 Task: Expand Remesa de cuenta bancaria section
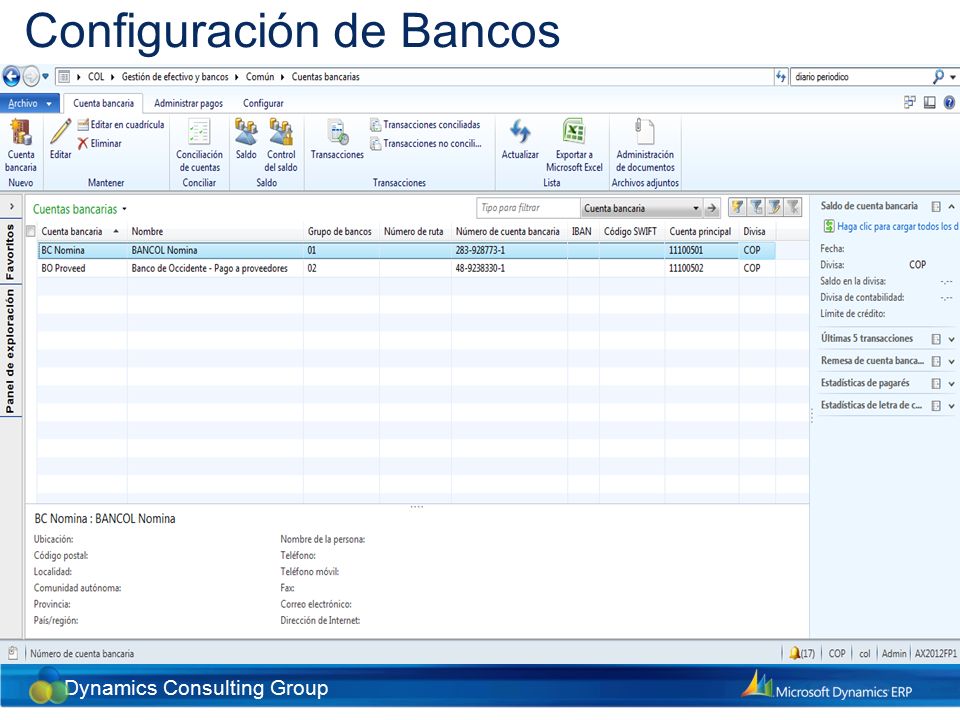pos(951,361)
